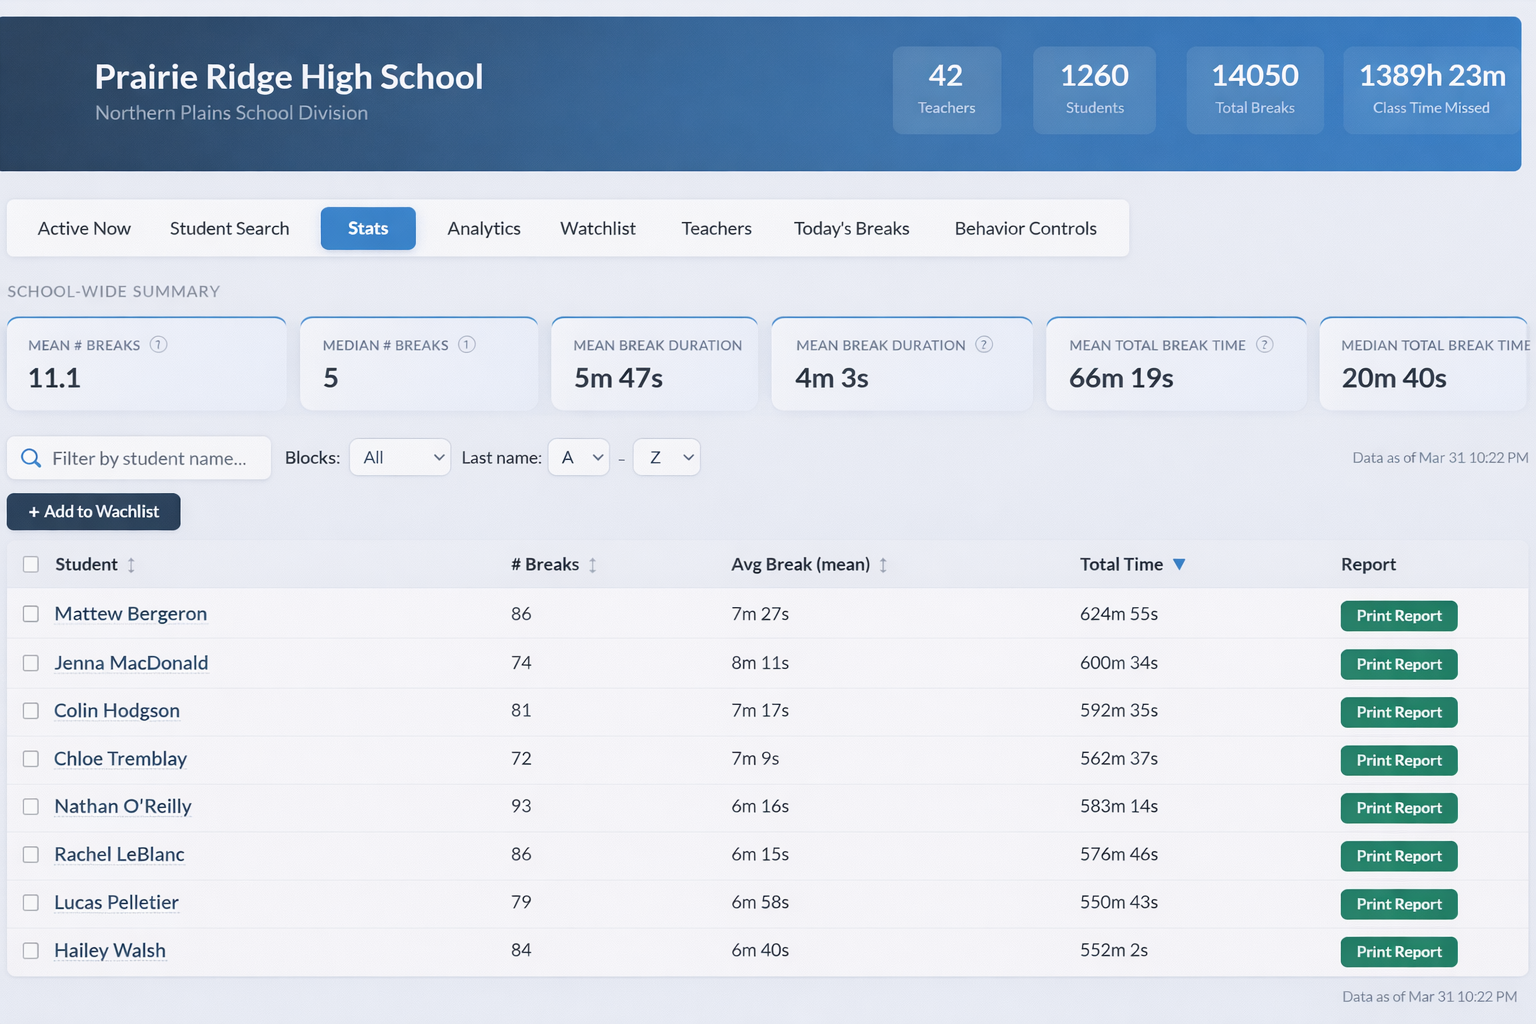This screenshot has height=1024, width=1536.
Task: Open Jenna MacDonald's student profile link
Action: tap(131, 663)
